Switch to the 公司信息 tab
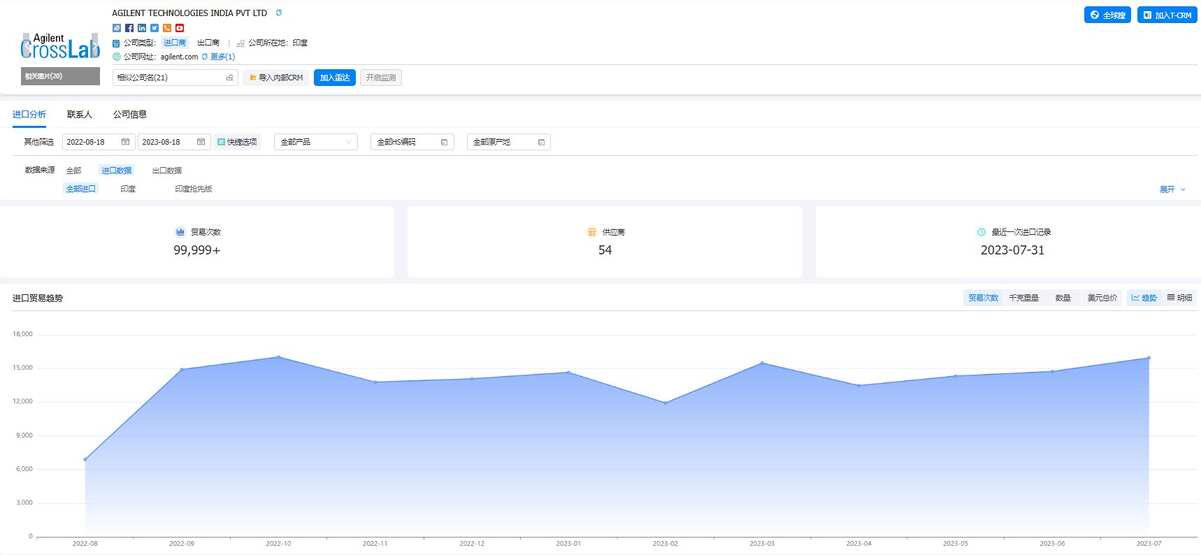Screen dimensions: 1201x555 click(130, 115)
